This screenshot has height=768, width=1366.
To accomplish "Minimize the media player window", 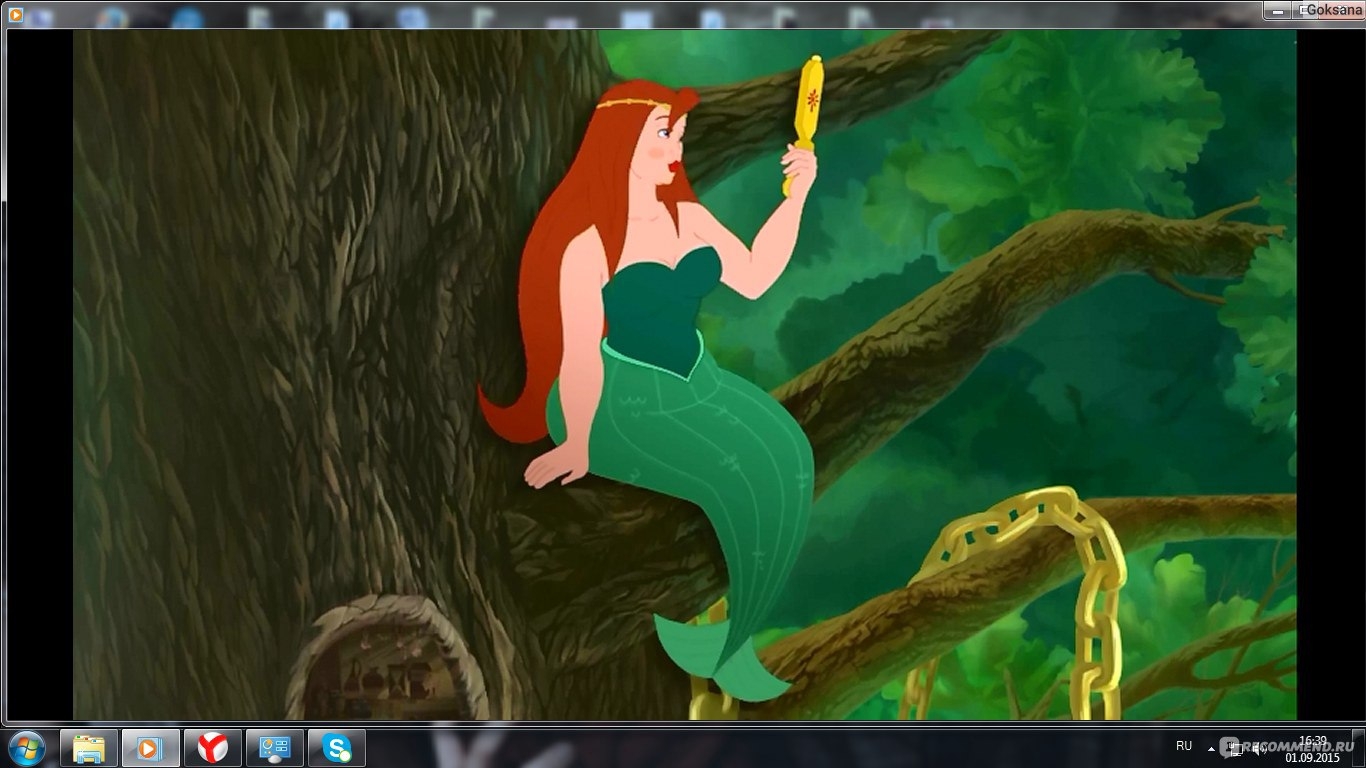I will 1278,9.
